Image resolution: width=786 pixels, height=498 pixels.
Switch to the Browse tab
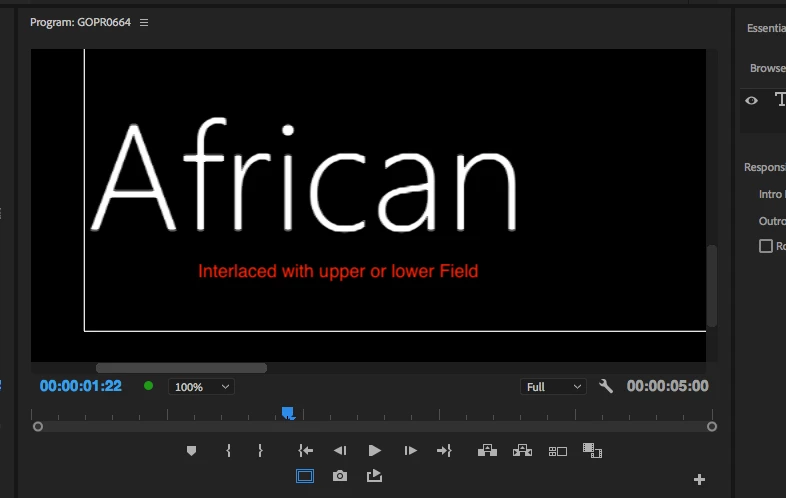tap(767, 68)
